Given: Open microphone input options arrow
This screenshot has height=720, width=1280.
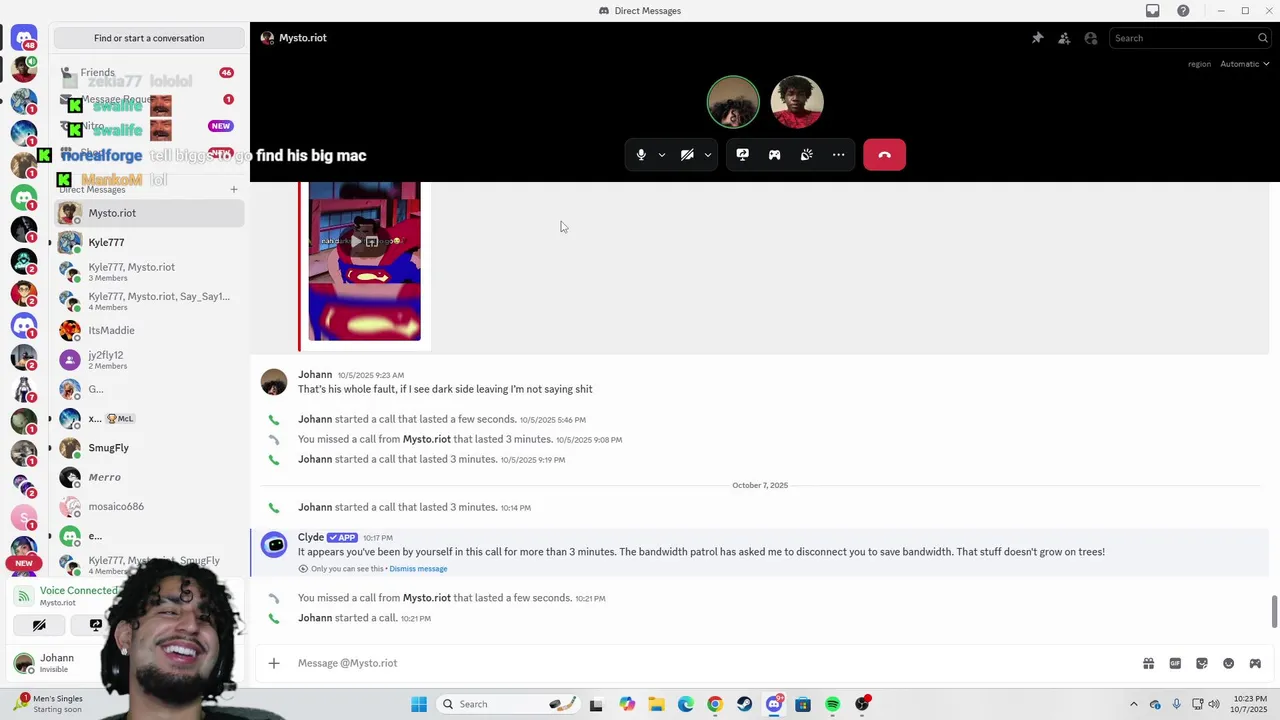Looking at the screenshot, I should pyautogui.click(x=661, y=155).
